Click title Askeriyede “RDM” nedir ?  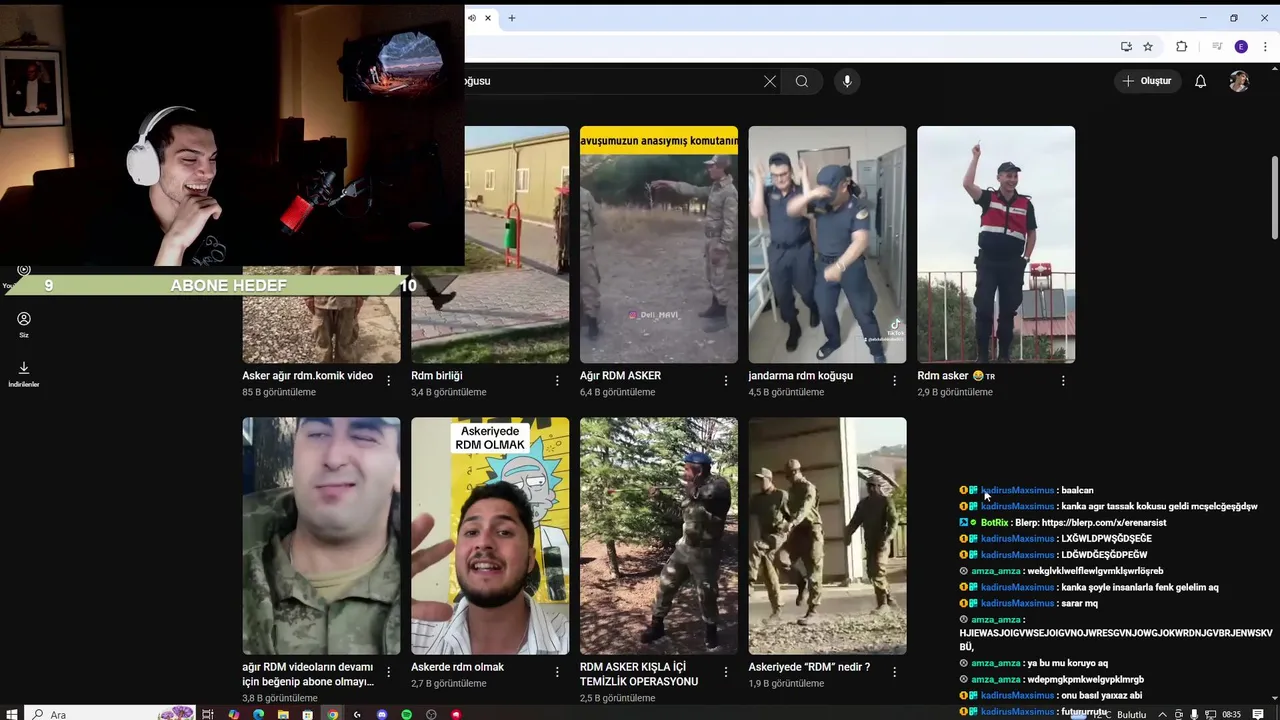809,667
